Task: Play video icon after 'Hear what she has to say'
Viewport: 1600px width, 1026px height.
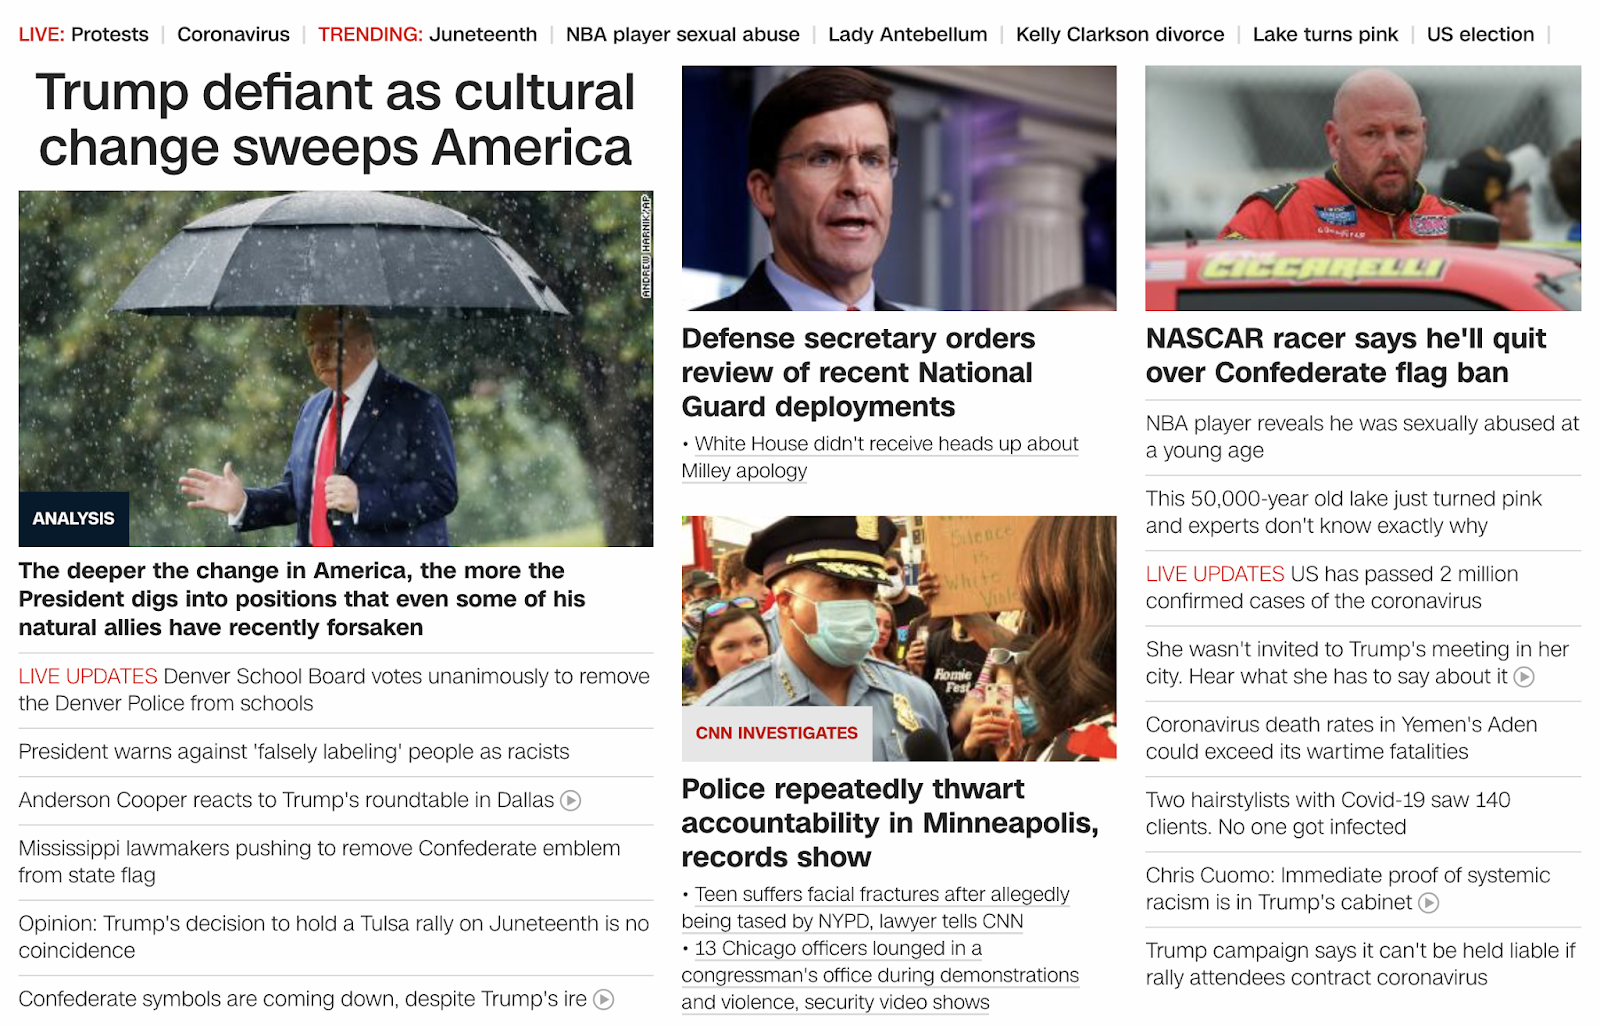Action: pos(1524,677)
